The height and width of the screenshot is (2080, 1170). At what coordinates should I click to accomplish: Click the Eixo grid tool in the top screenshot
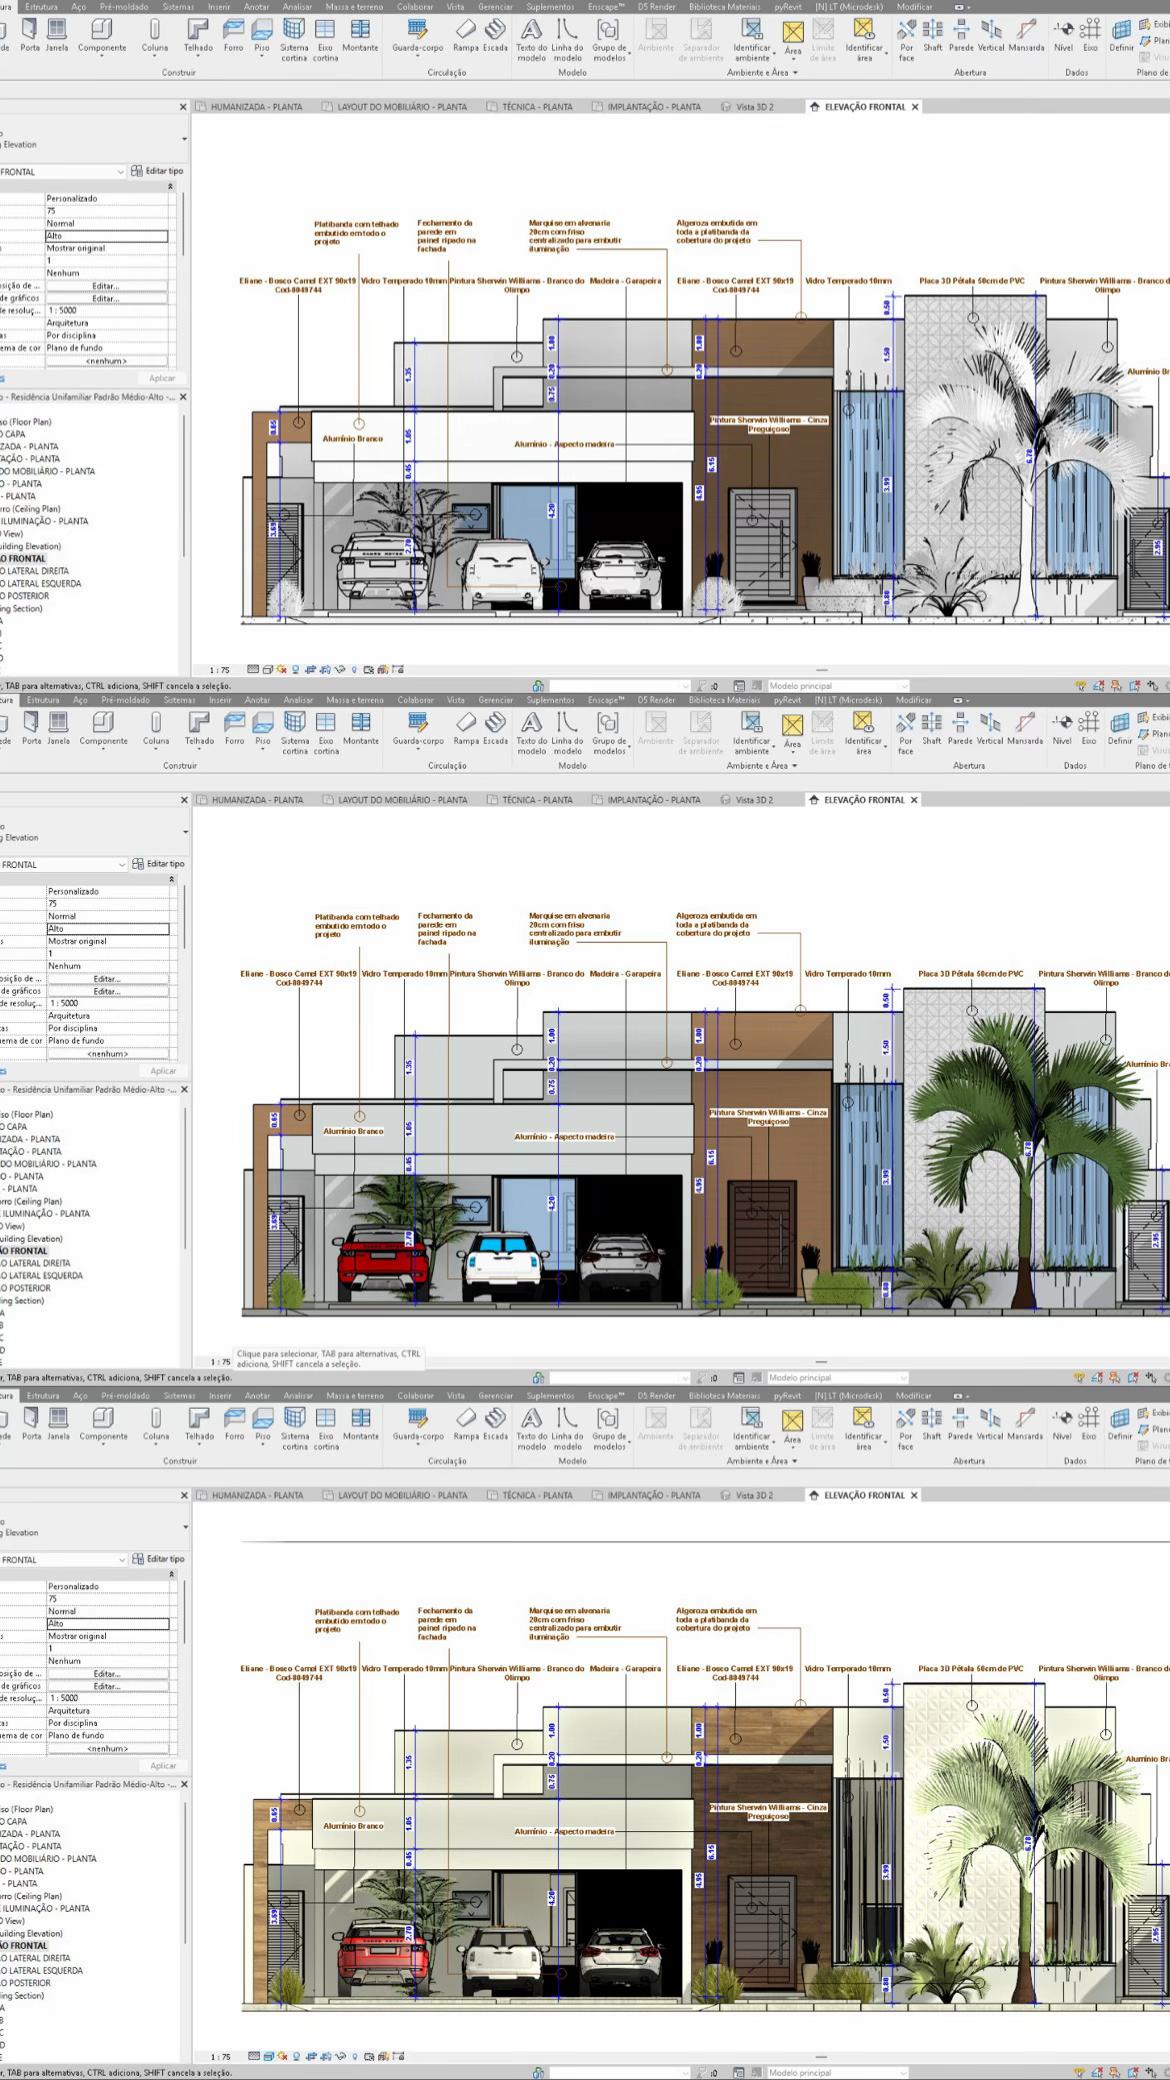click(x=1090, y=35)
